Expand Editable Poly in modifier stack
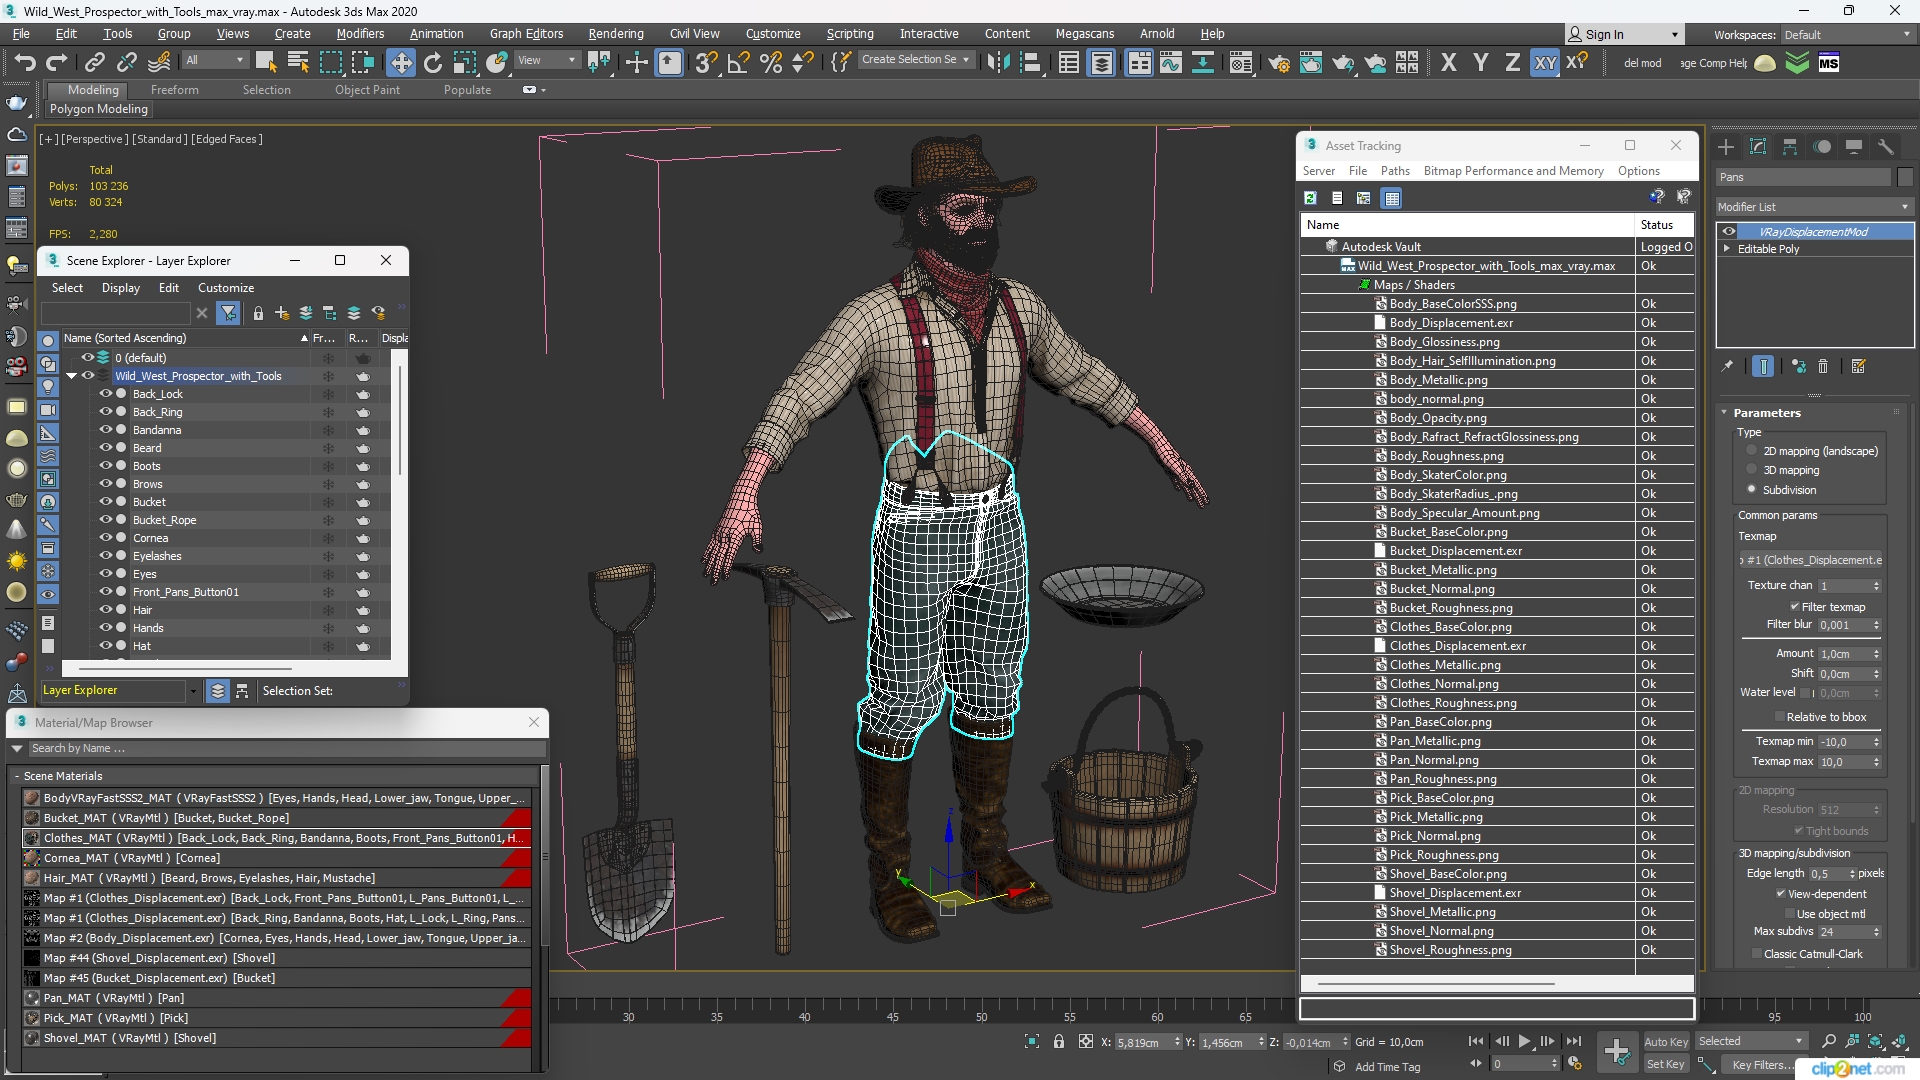Viewport: 1920px width, 1080px height. (1727, 248)
